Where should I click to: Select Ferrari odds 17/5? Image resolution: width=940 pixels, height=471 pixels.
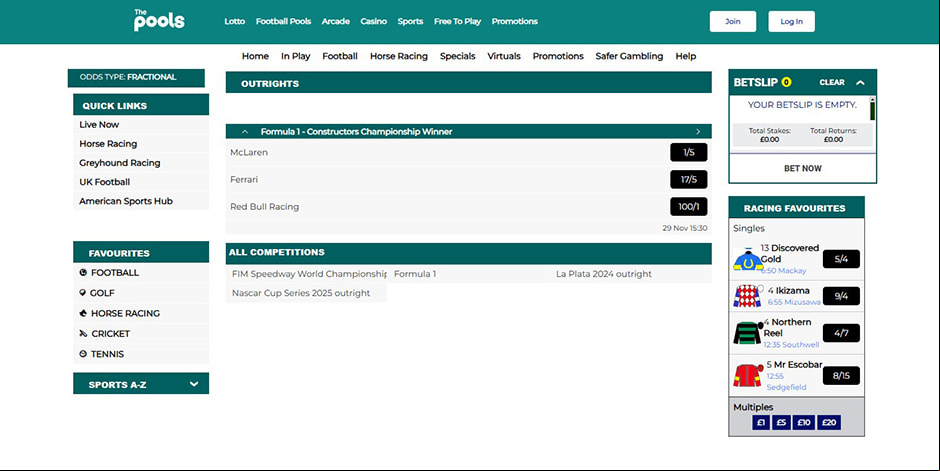pos(688,179)
